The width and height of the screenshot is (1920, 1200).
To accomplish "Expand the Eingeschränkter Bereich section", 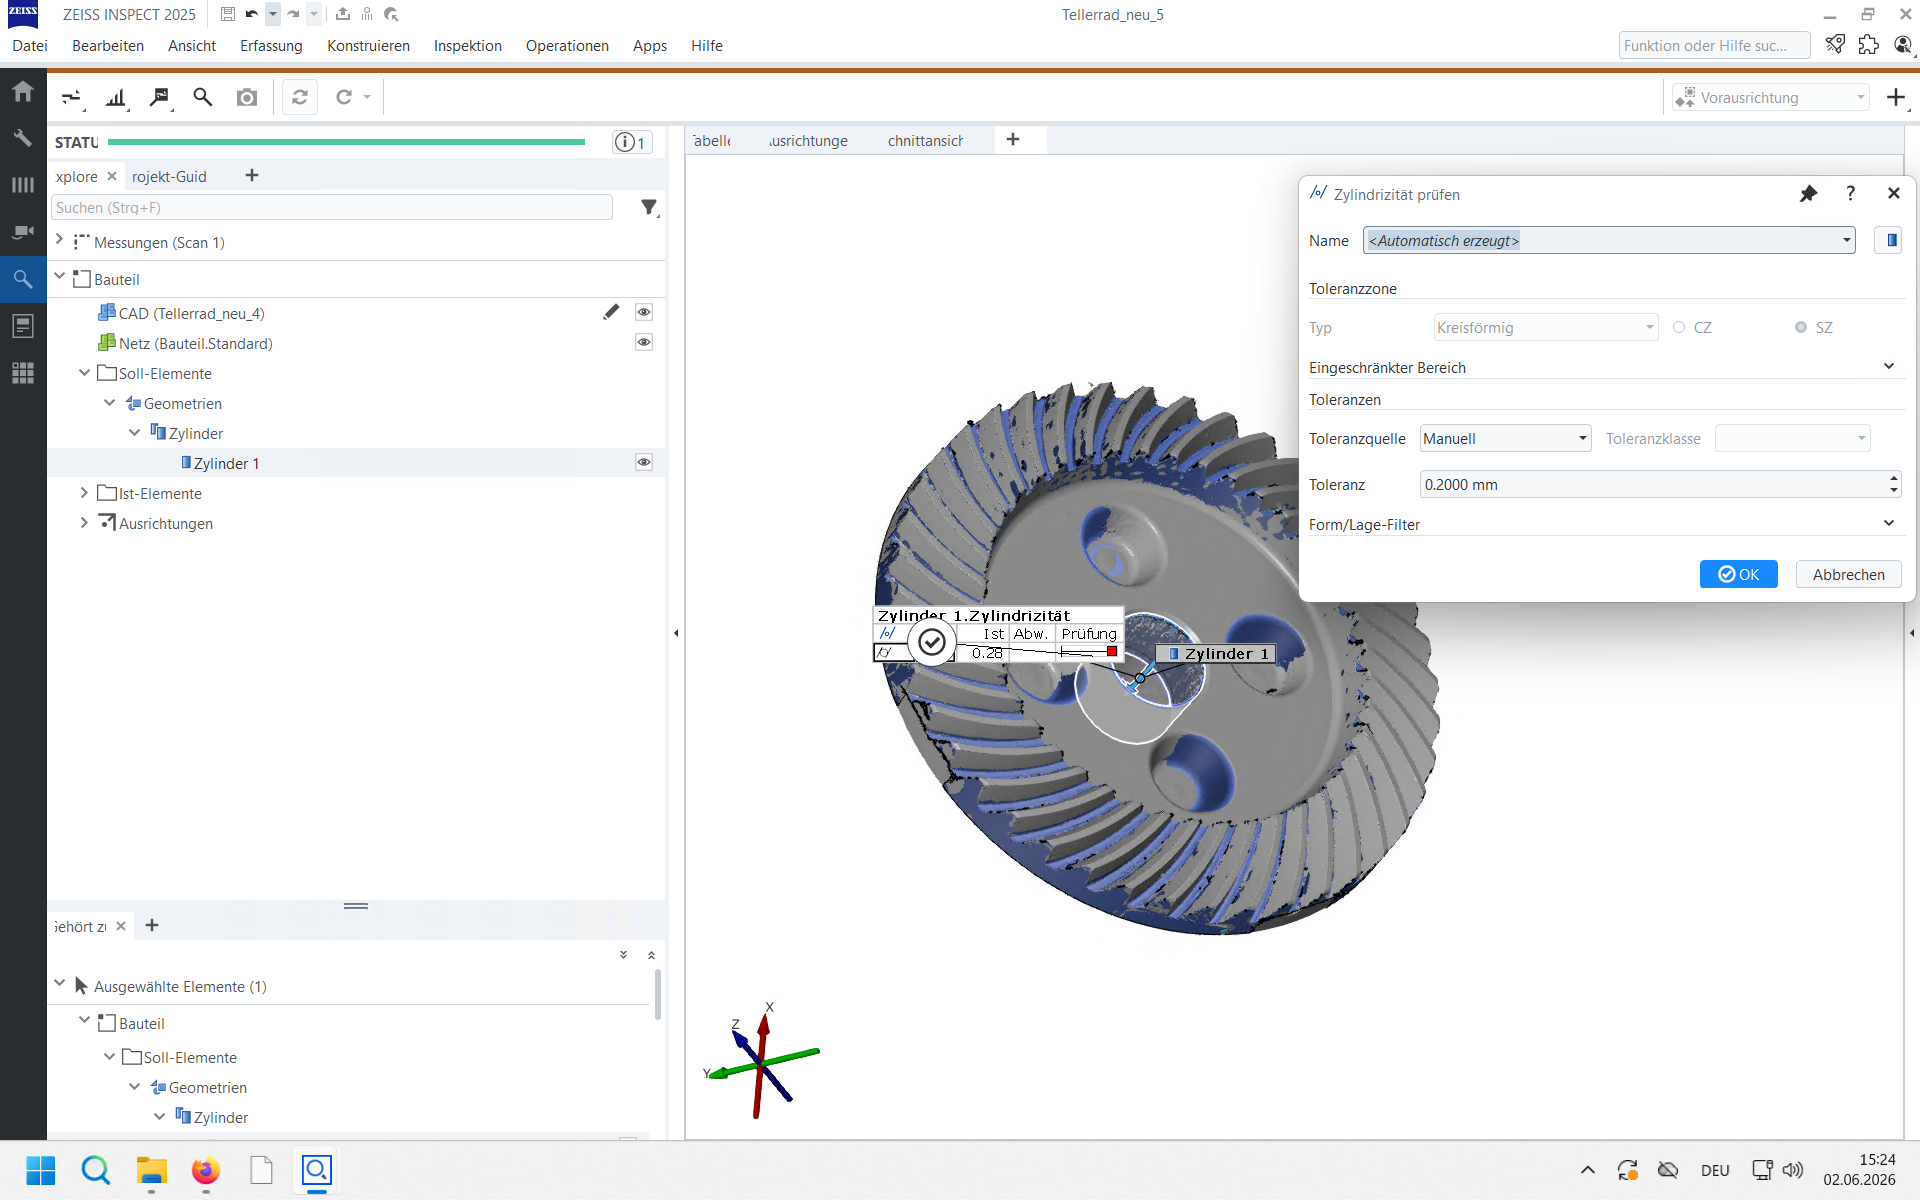I will pos(1889,366).
